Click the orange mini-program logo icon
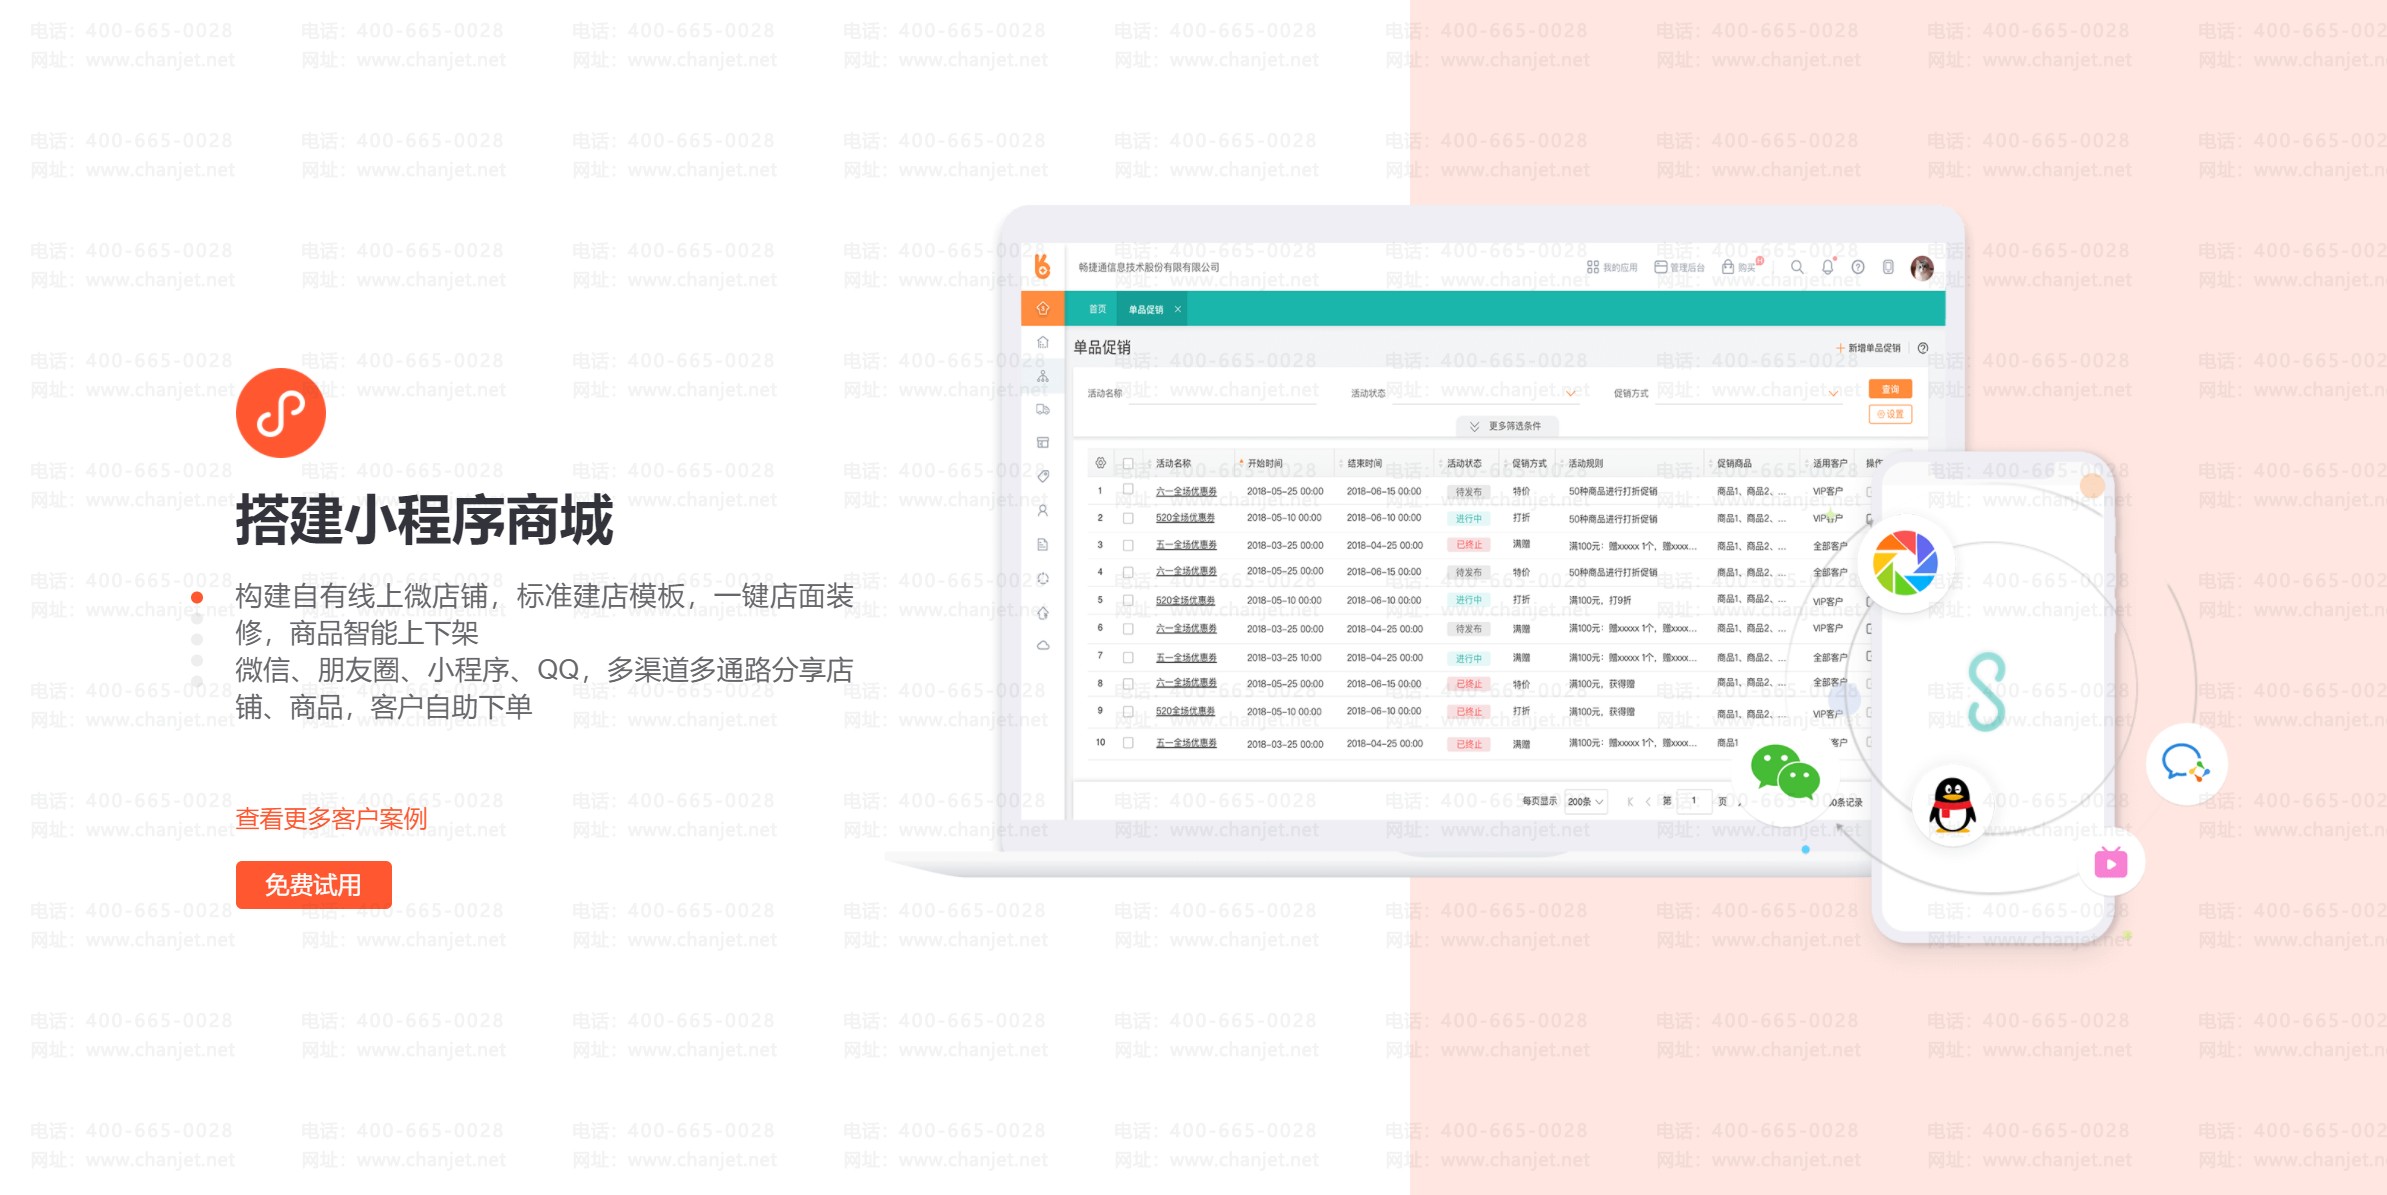 [281, 413]
